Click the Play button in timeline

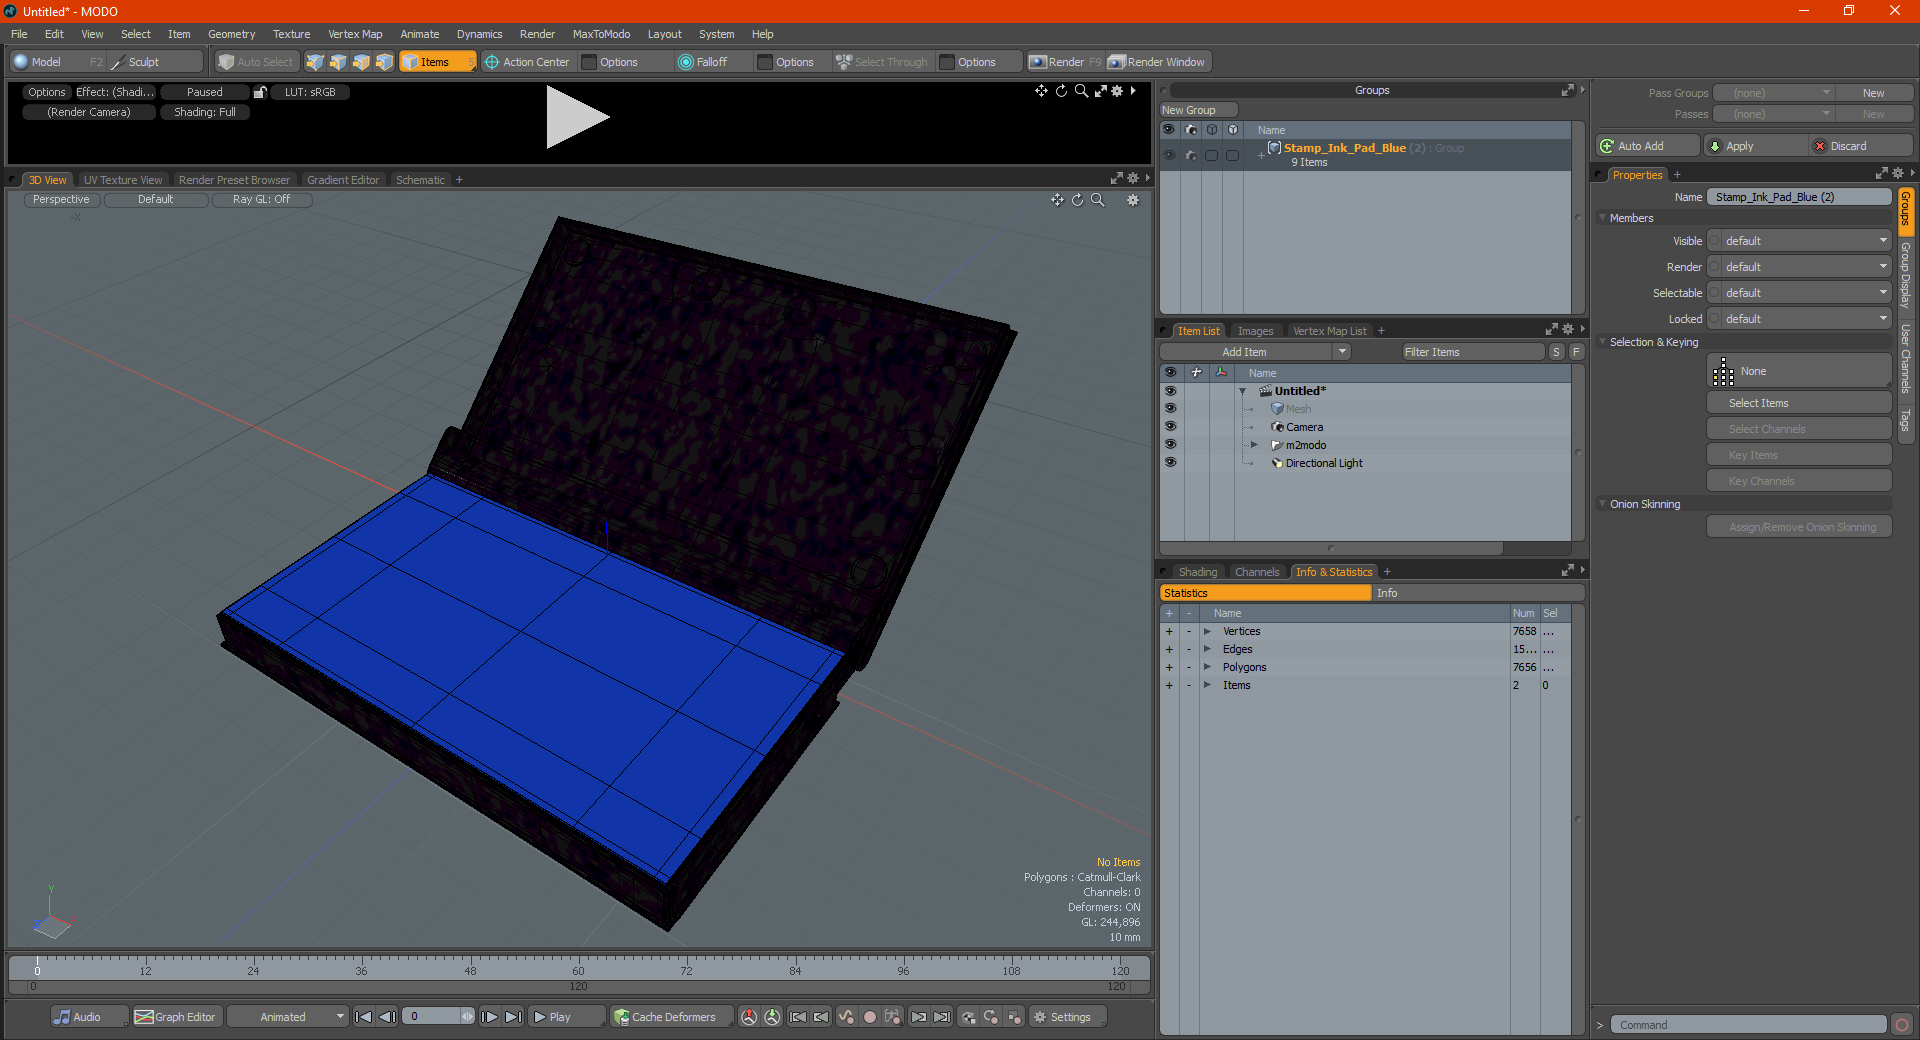pyautogui.click(x=566, y=1017)
